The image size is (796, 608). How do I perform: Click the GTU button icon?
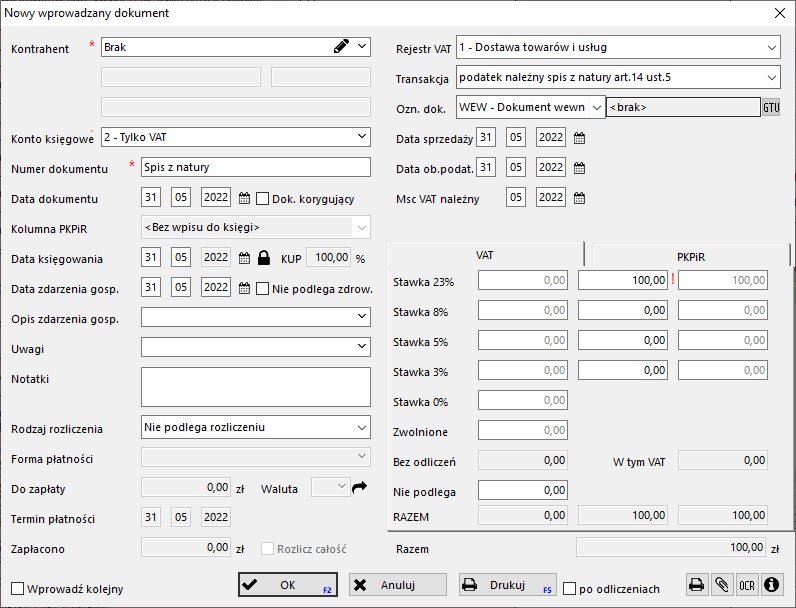[771, 107]
